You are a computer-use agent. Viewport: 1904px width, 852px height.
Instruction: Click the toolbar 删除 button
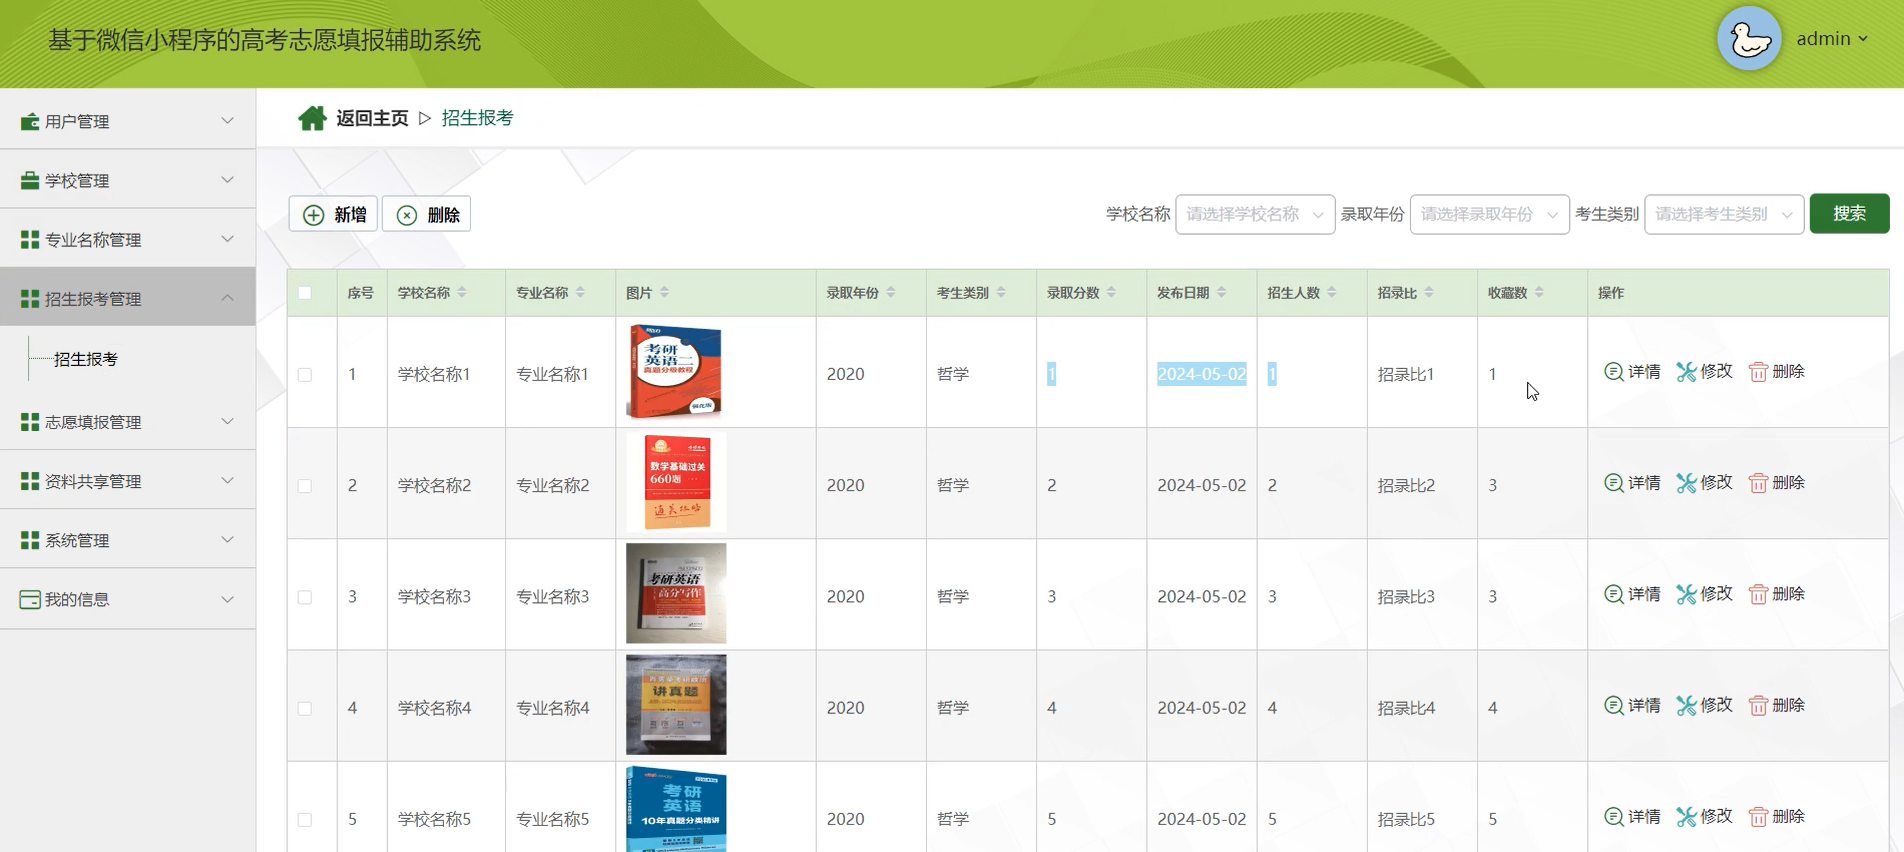[x=427, y=214]
